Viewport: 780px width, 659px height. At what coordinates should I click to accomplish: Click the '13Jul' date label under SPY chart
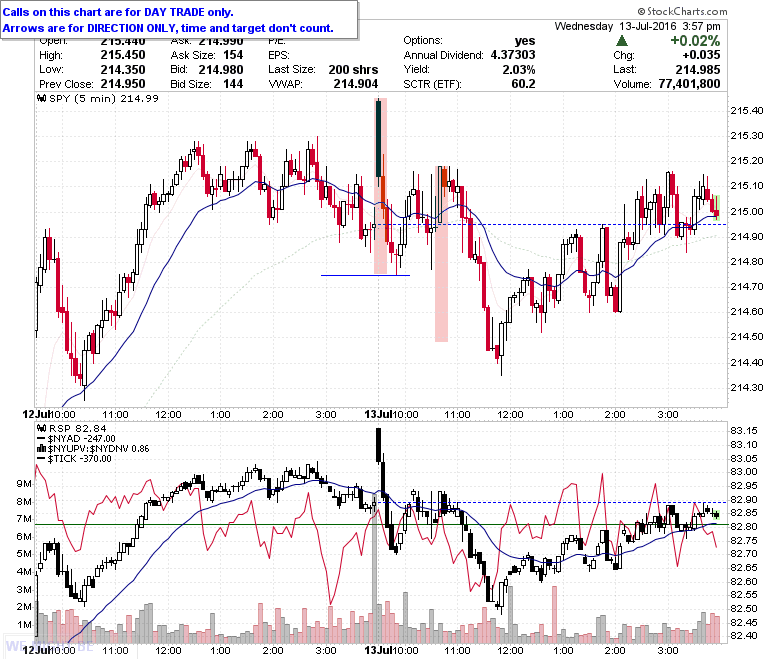[378, 414]
